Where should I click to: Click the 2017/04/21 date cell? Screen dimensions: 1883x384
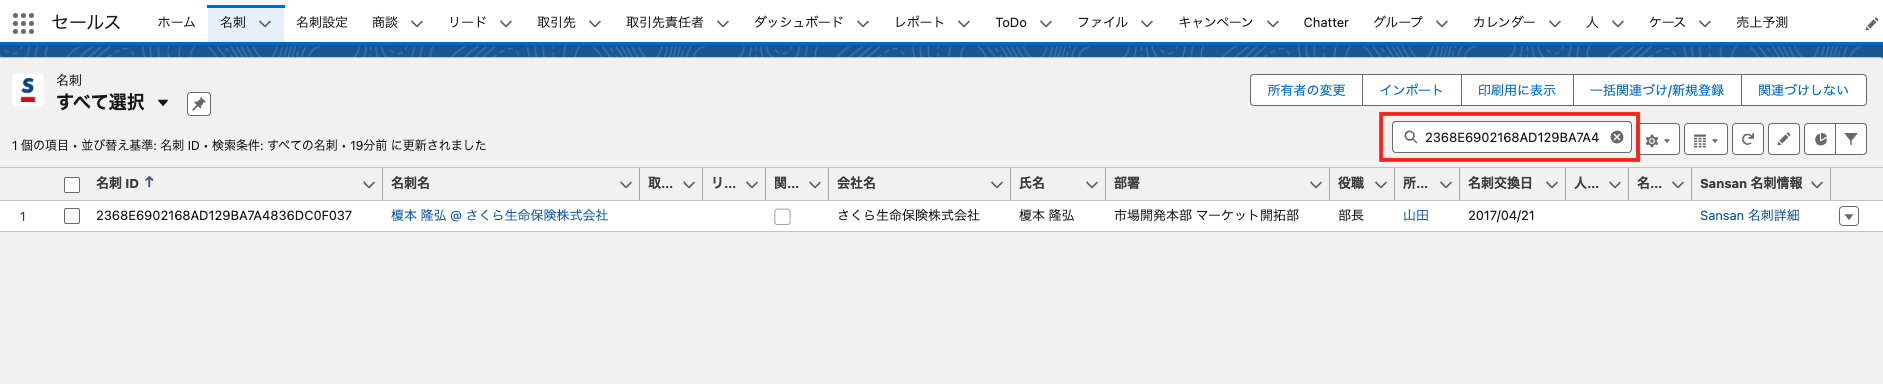click(x=1501, y=216)
